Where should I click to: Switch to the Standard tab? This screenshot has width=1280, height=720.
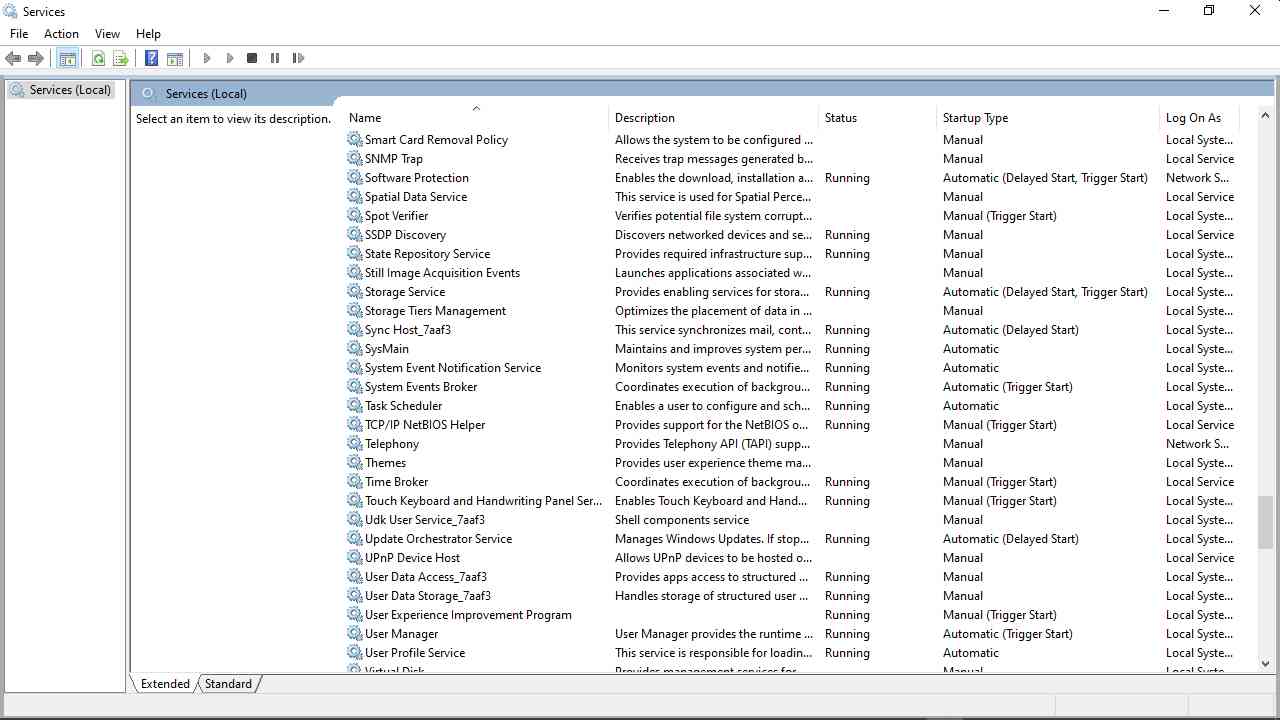(x=228, y=684)
